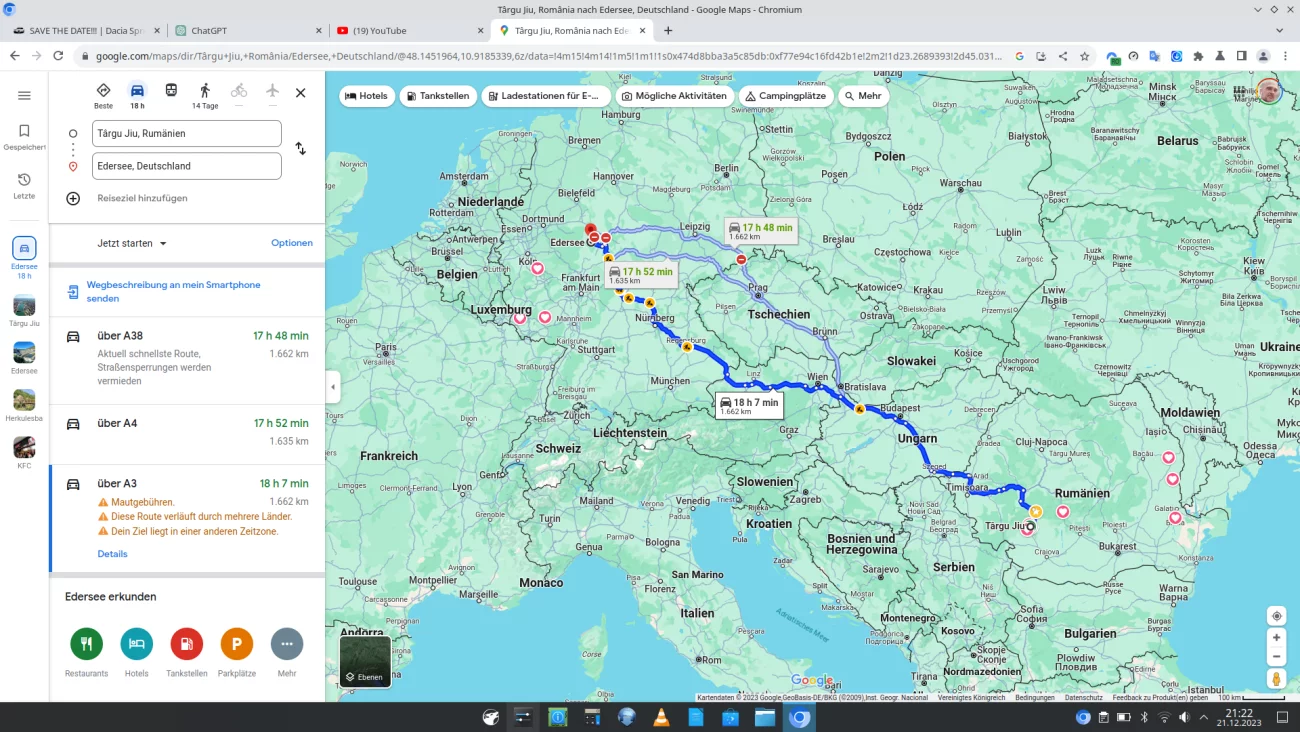Viewport: 1300px width, 732px height.
Task: Switch to the SAVE THE DATE Dacia tab
Action: 85,31
